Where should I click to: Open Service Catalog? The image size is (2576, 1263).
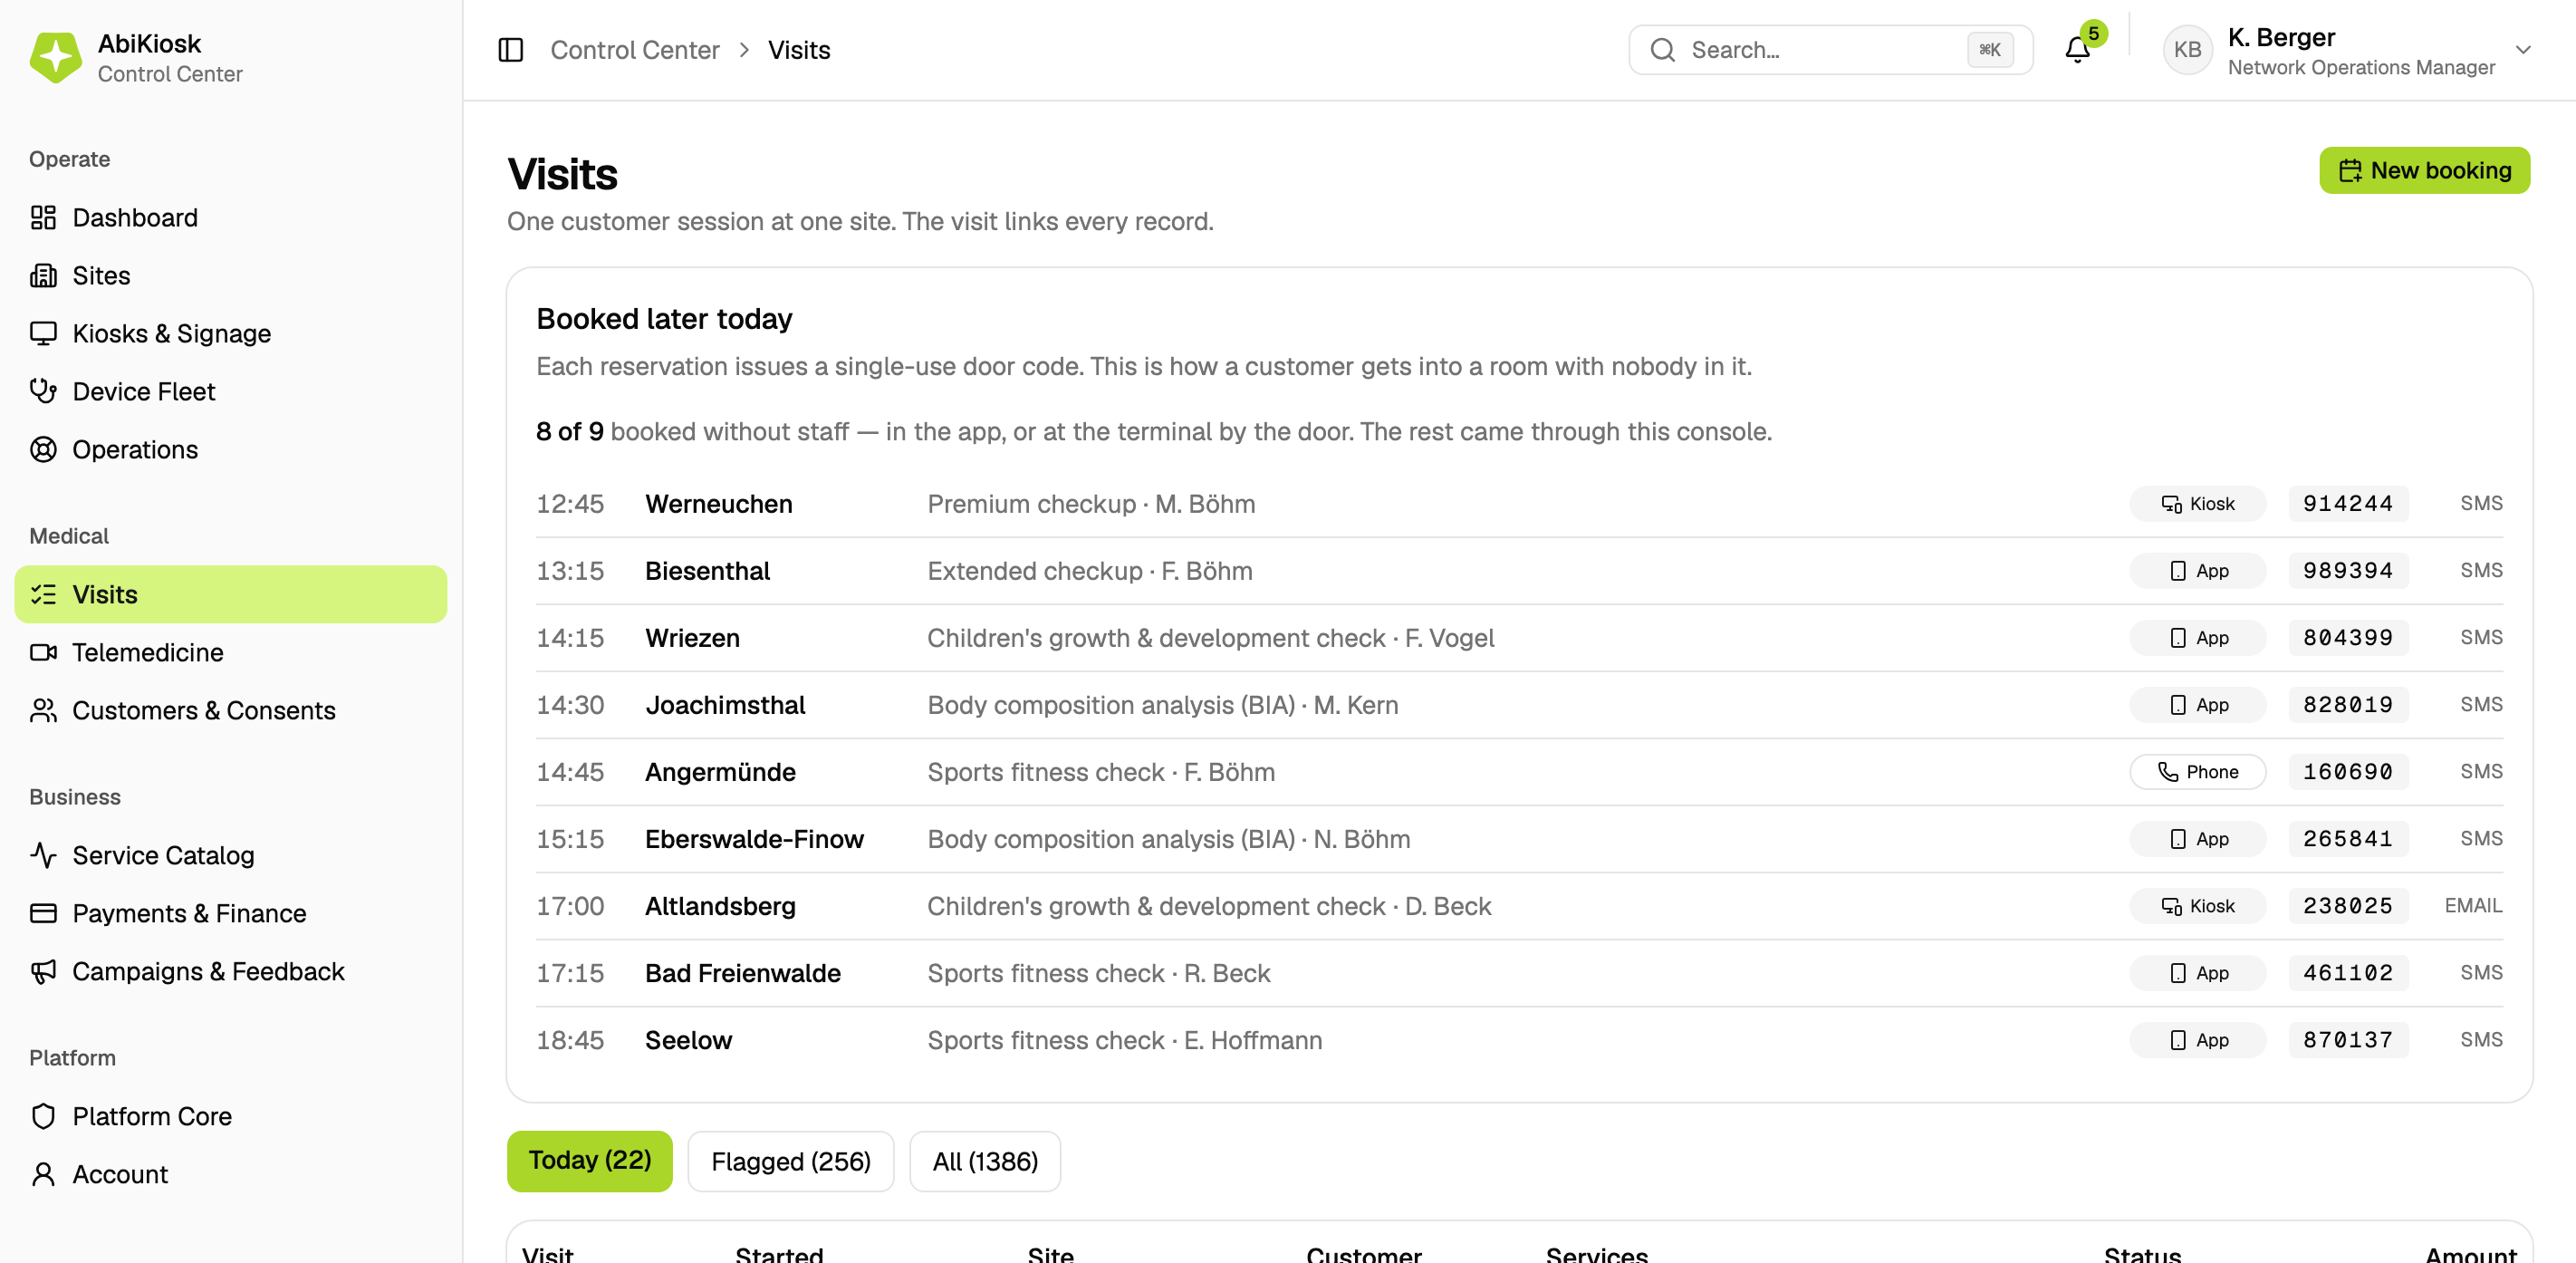(x=230, y=856)
